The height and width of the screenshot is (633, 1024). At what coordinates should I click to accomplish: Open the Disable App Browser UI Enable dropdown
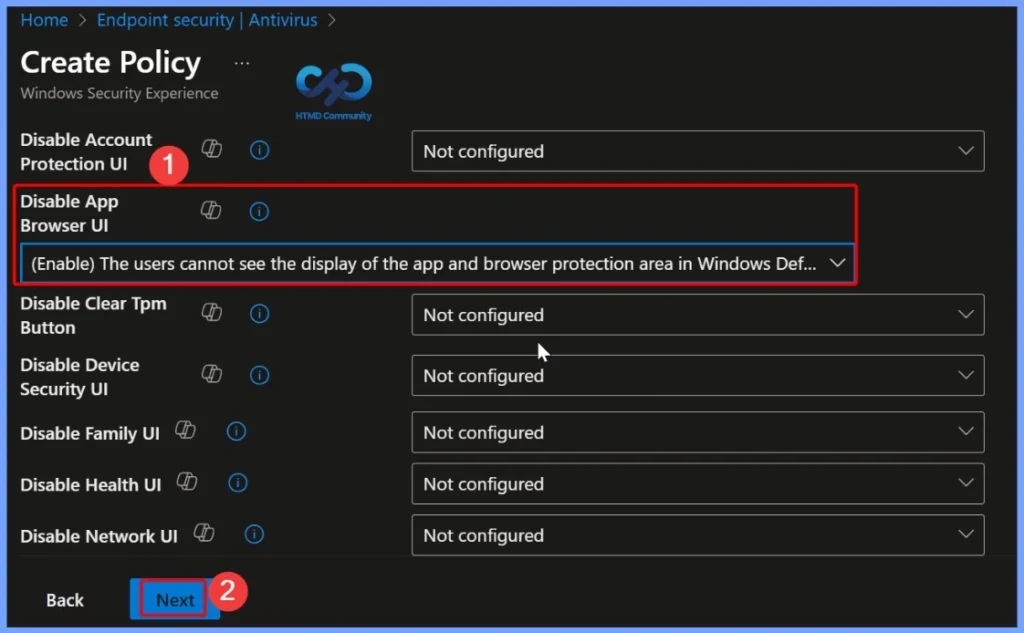coord(836,262)
